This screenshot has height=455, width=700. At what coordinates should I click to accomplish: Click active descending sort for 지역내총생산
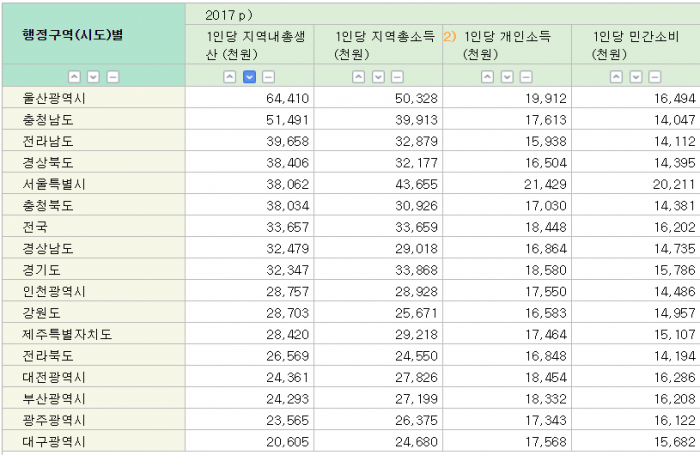coord(249,77)
